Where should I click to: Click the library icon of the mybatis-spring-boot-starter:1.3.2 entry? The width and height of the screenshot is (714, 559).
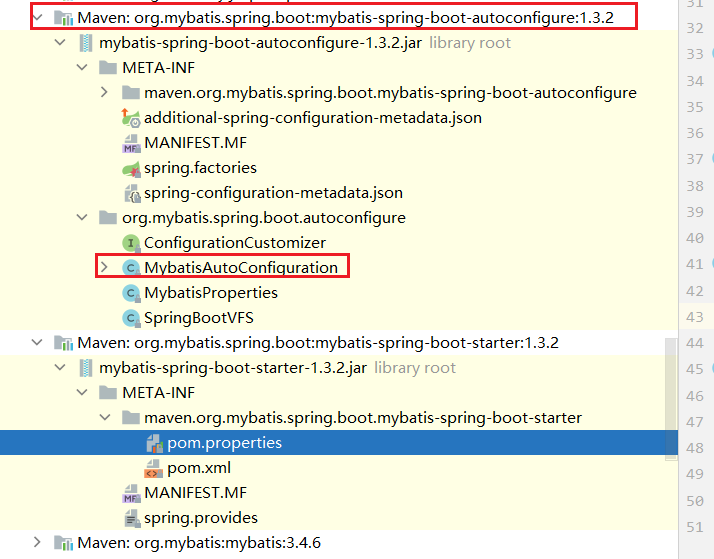(63, 343)
